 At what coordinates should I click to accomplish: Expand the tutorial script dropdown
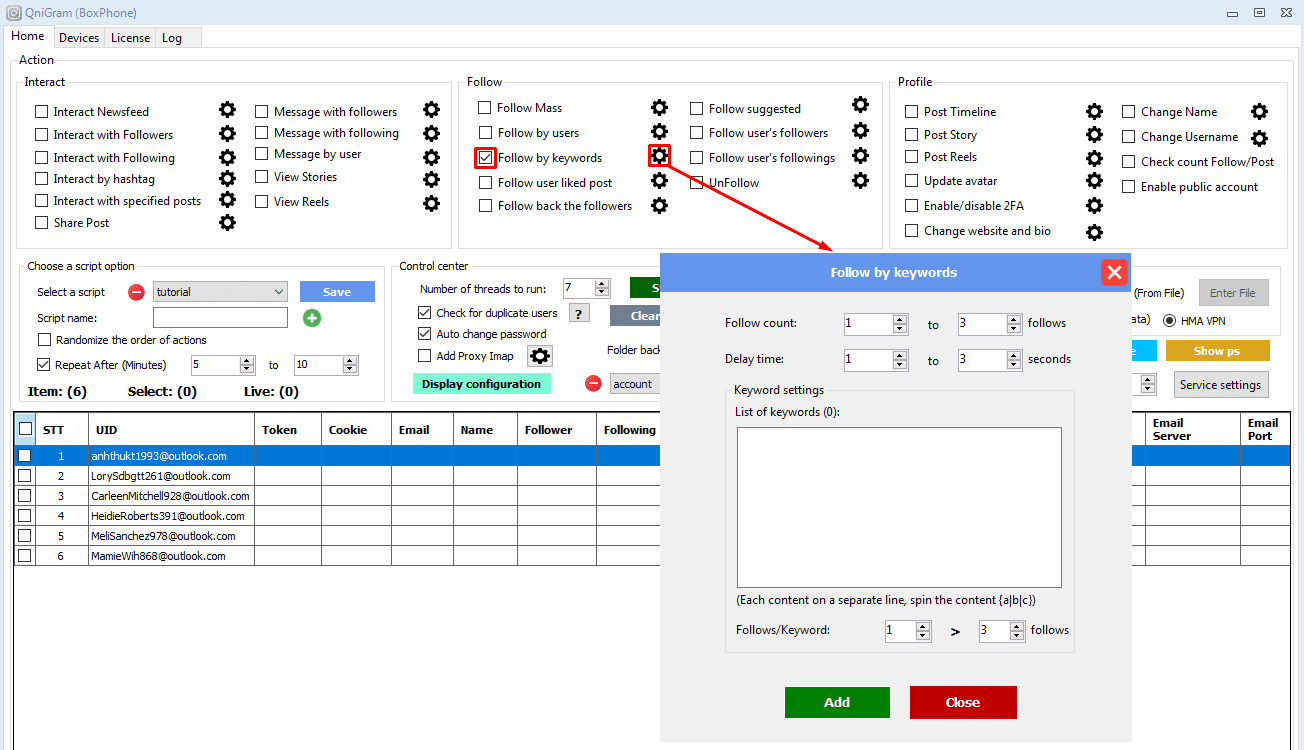pos(278,292)
